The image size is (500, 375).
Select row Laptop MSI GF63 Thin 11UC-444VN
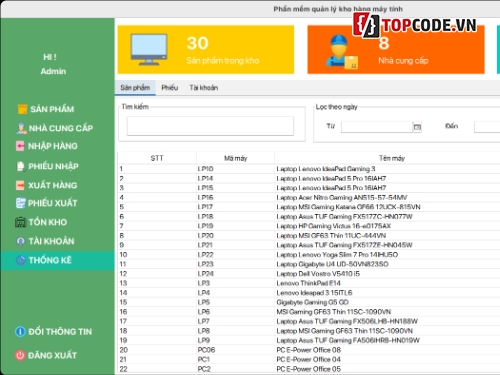pyautogui.click(x=309, y=236)
